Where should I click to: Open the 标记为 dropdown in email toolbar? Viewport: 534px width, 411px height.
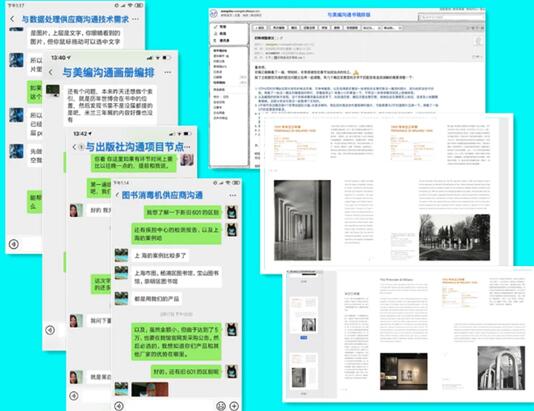tap(371, 28)
